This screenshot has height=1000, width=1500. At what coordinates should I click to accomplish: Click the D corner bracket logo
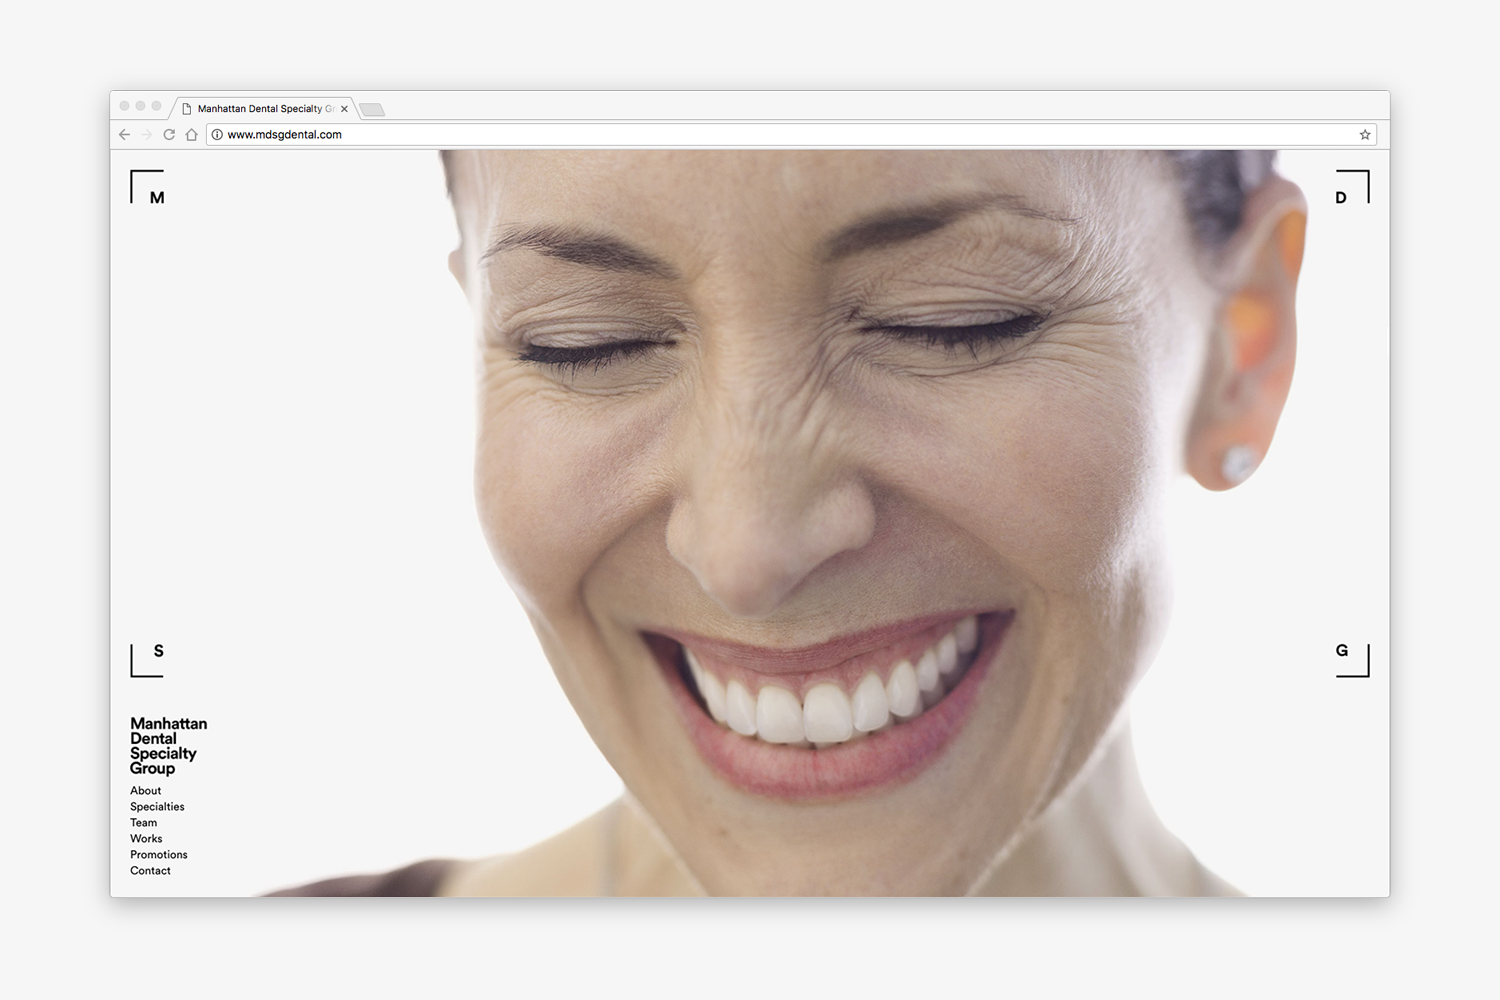click(1352, 187)
